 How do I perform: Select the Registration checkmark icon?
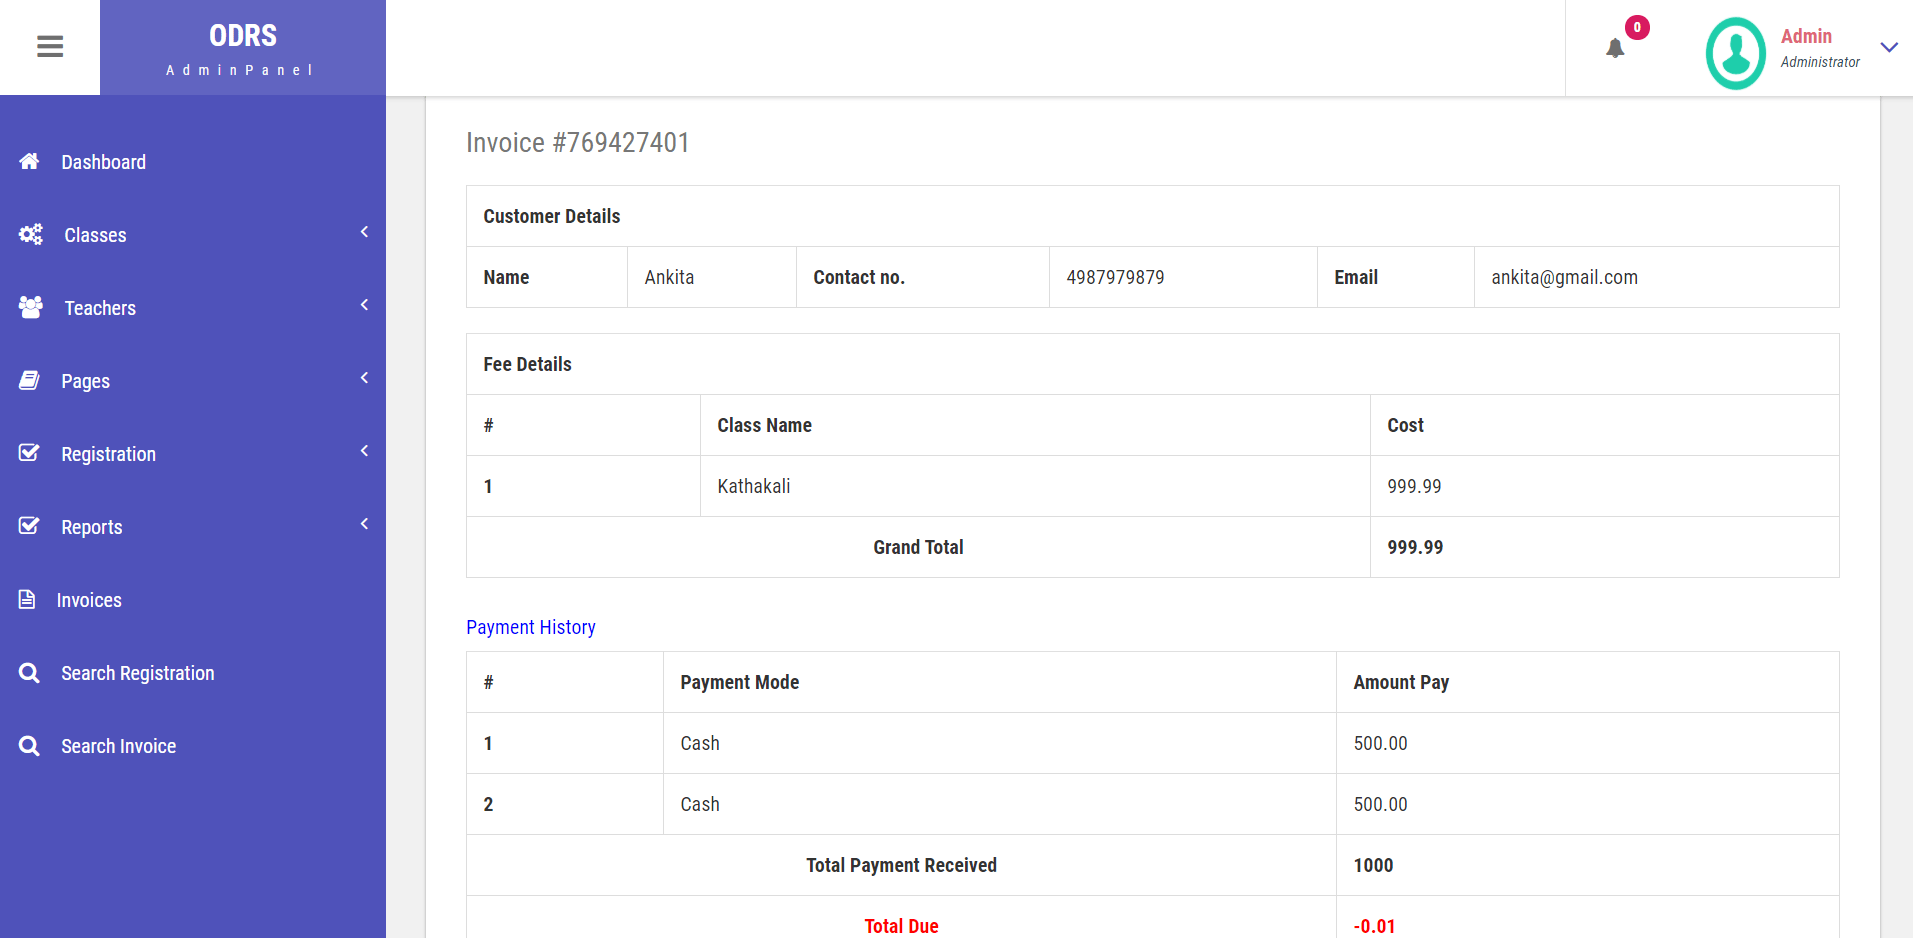tap(30, 453)
